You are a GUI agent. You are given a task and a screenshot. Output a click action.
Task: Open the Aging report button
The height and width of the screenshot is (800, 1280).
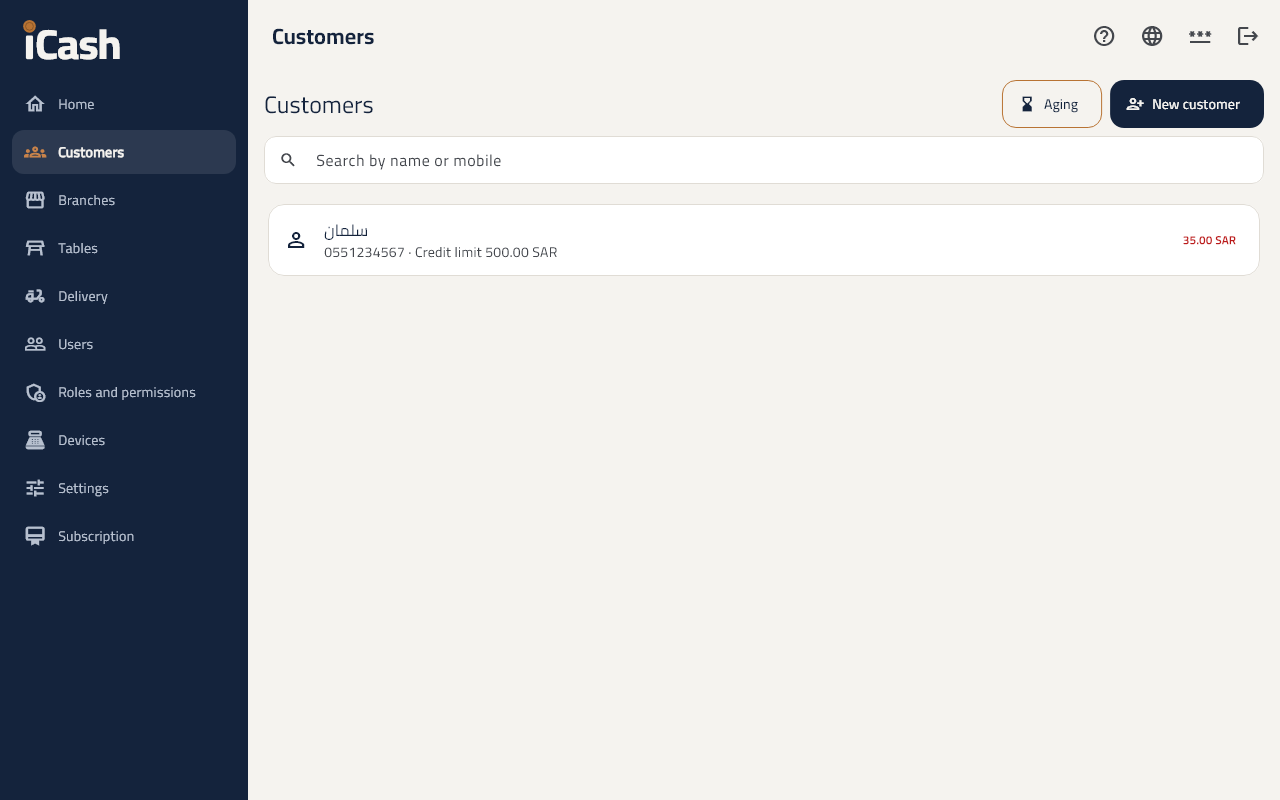(1052, 104)
